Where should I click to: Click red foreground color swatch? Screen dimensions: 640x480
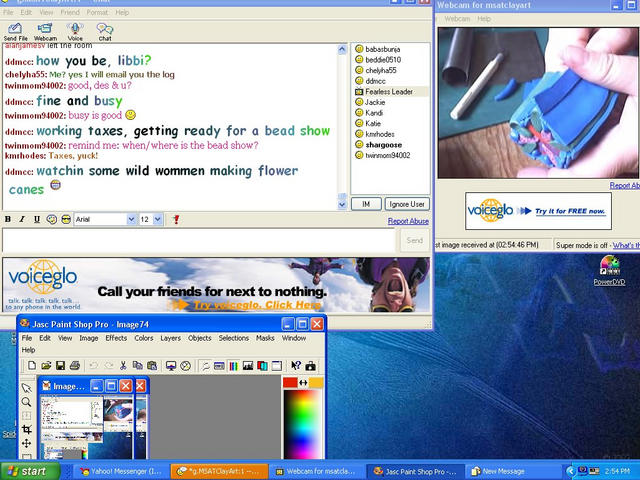tap(290, 382)
